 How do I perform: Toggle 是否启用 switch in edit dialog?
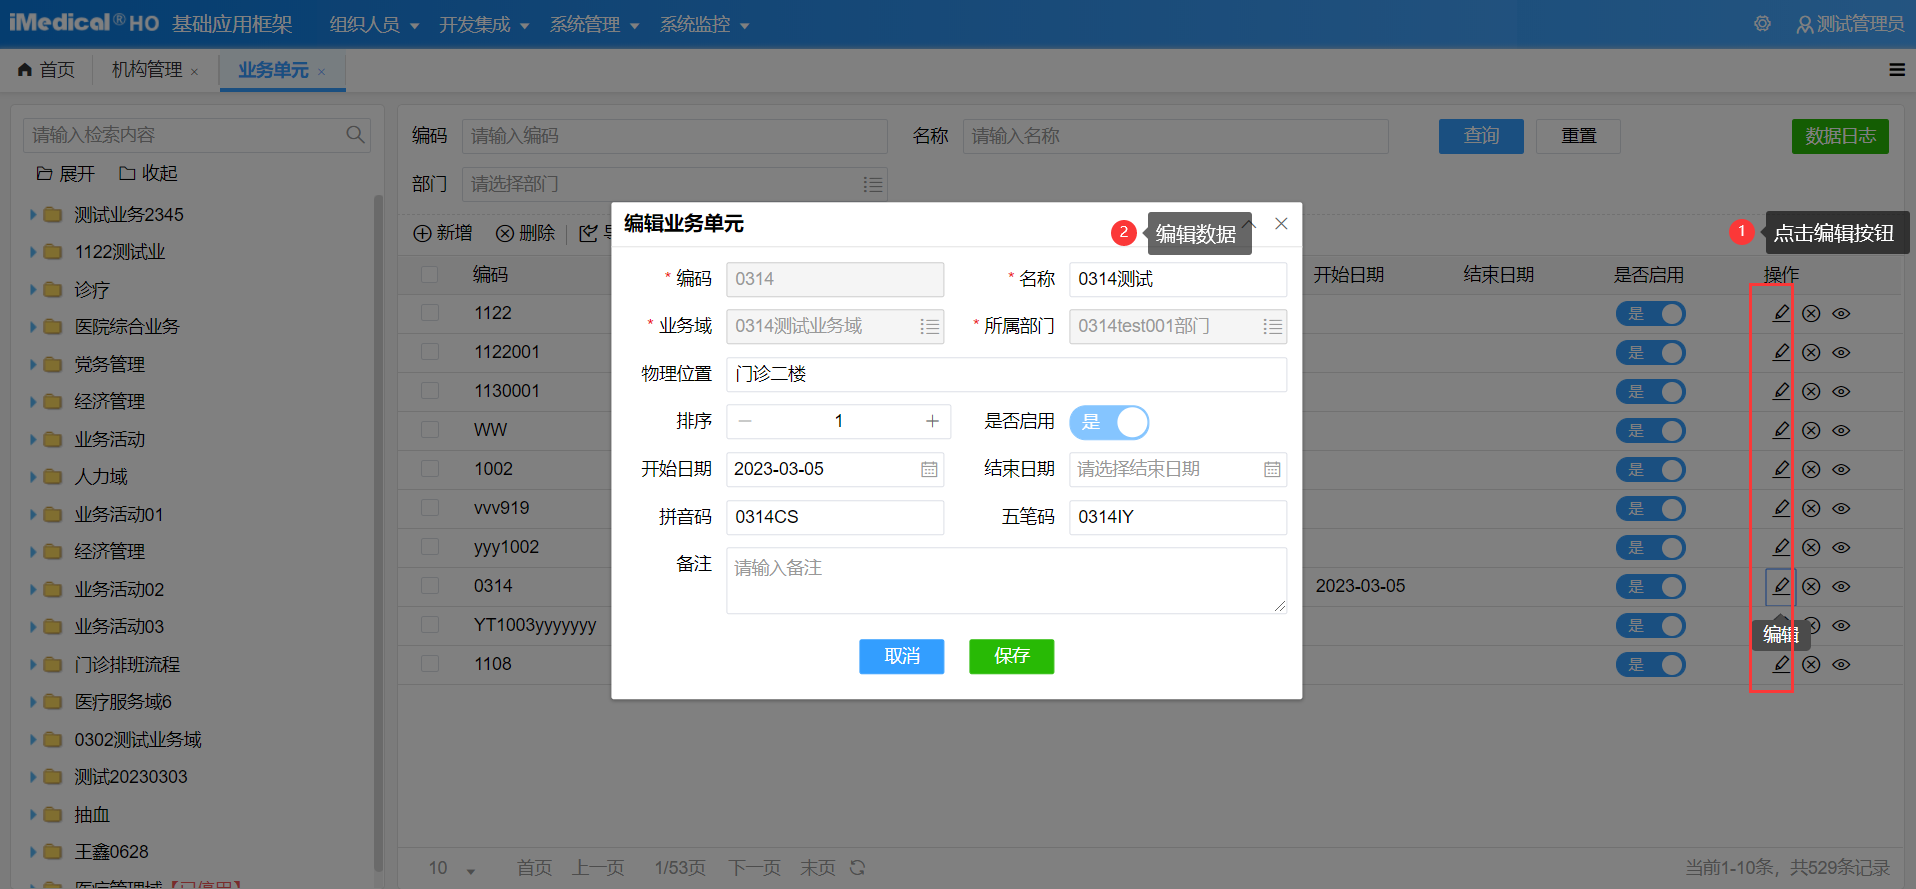(1109, 422)
